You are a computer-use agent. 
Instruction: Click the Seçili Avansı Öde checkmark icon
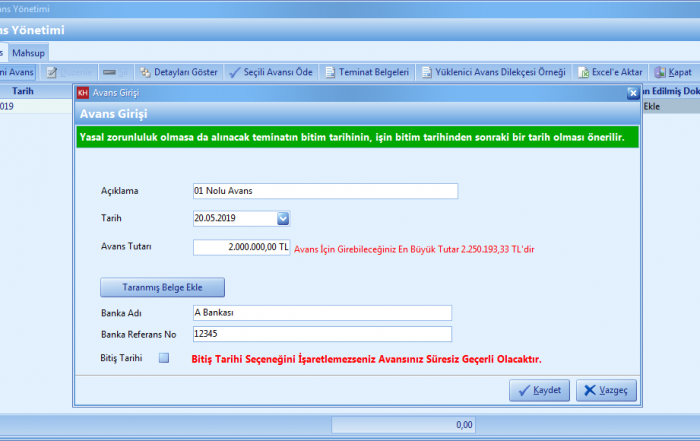(235, 72)
